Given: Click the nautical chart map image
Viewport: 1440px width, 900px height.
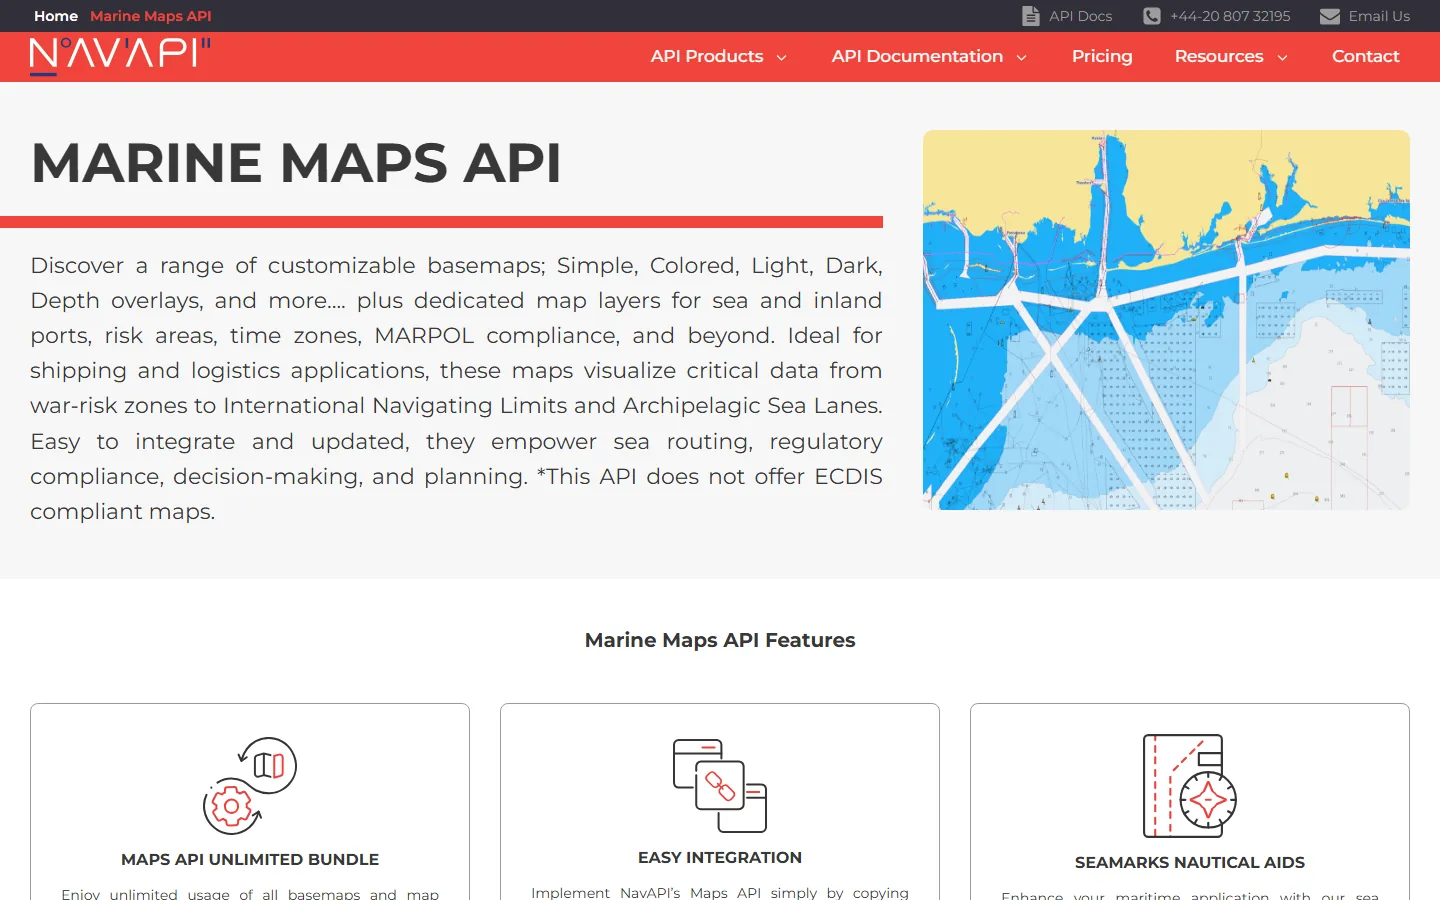Looking at the screenshot, I should pyautogui.click(x=1166, y=320).
